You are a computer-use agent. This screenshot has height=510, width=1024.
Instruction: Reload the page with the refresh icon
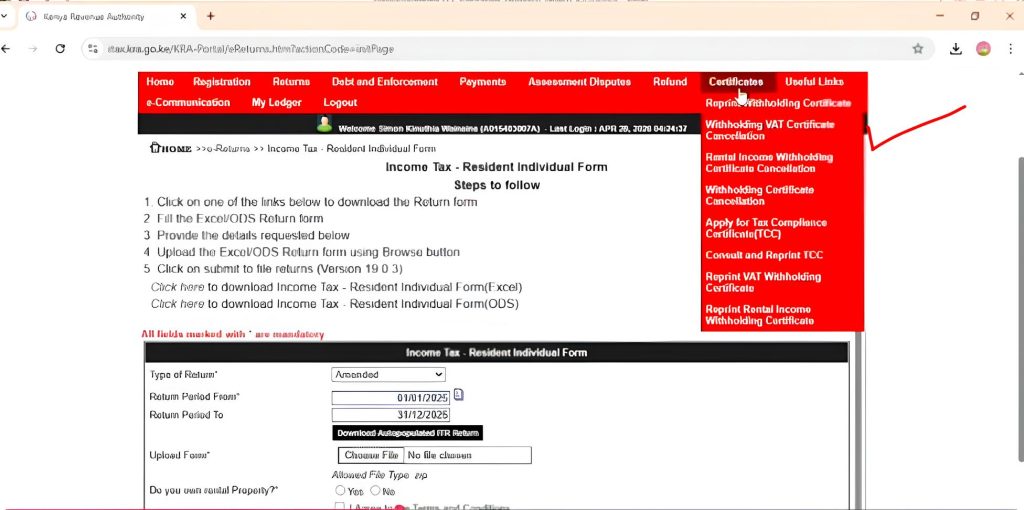pyautogui.click(x=60, y=48)
